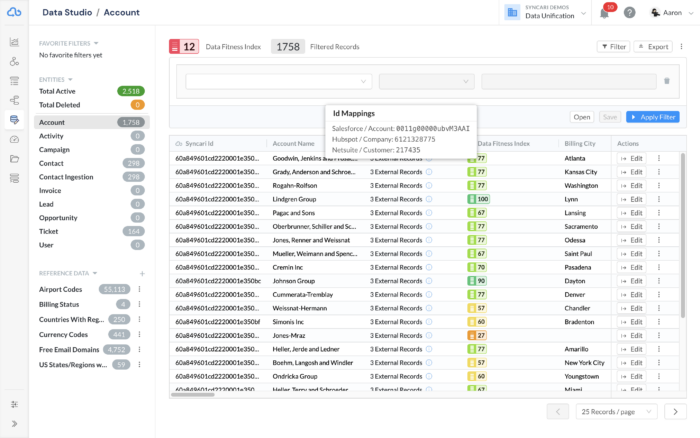Open the Data Unification instance dropdown

(546, 13)
